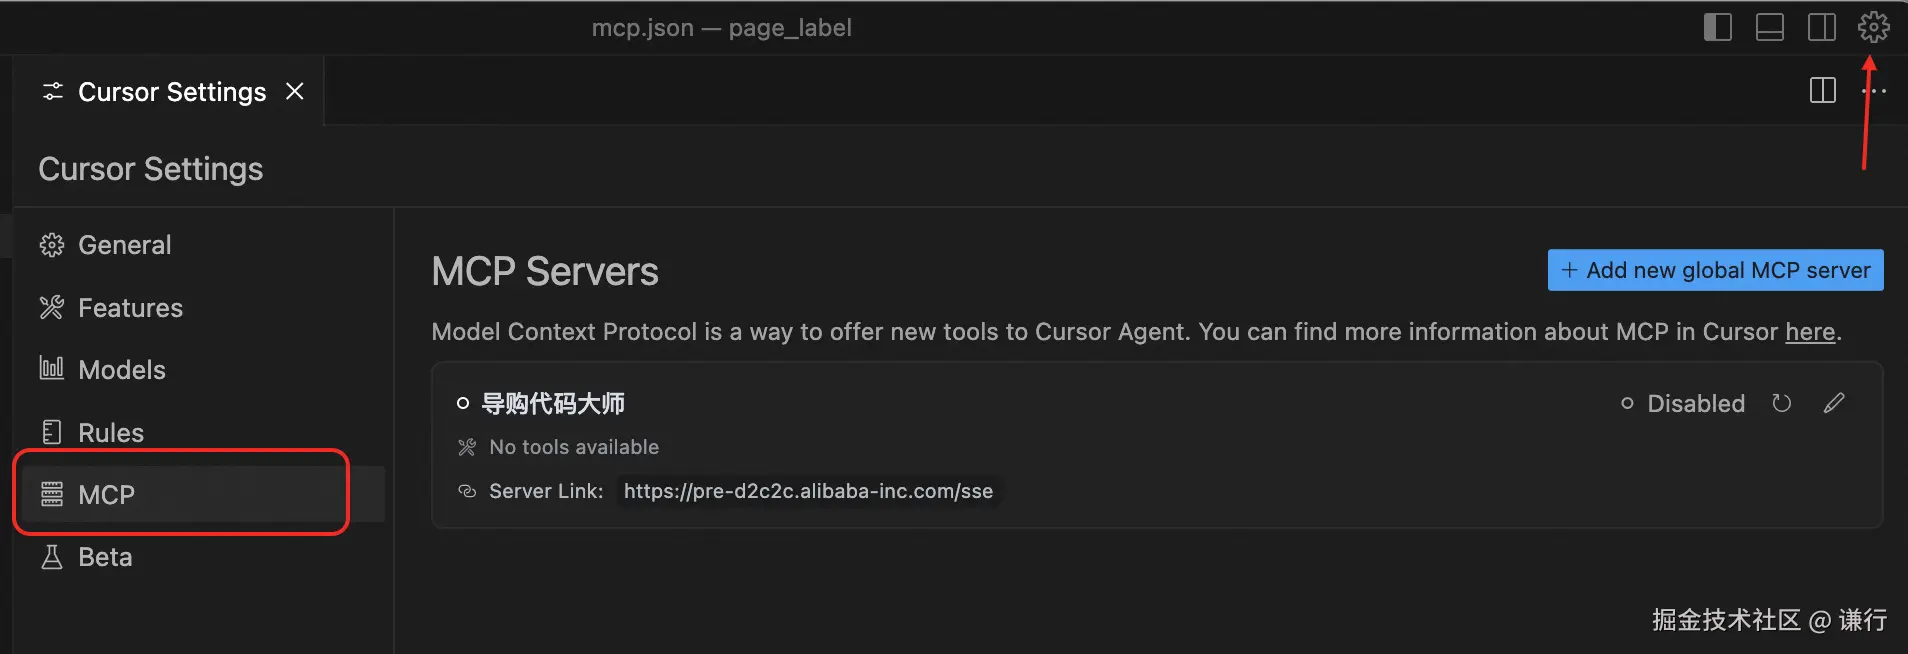Screen dimensions: 1908x654
Task: Toggle the secondary right sidebar layout icon
Action: 1821,27
